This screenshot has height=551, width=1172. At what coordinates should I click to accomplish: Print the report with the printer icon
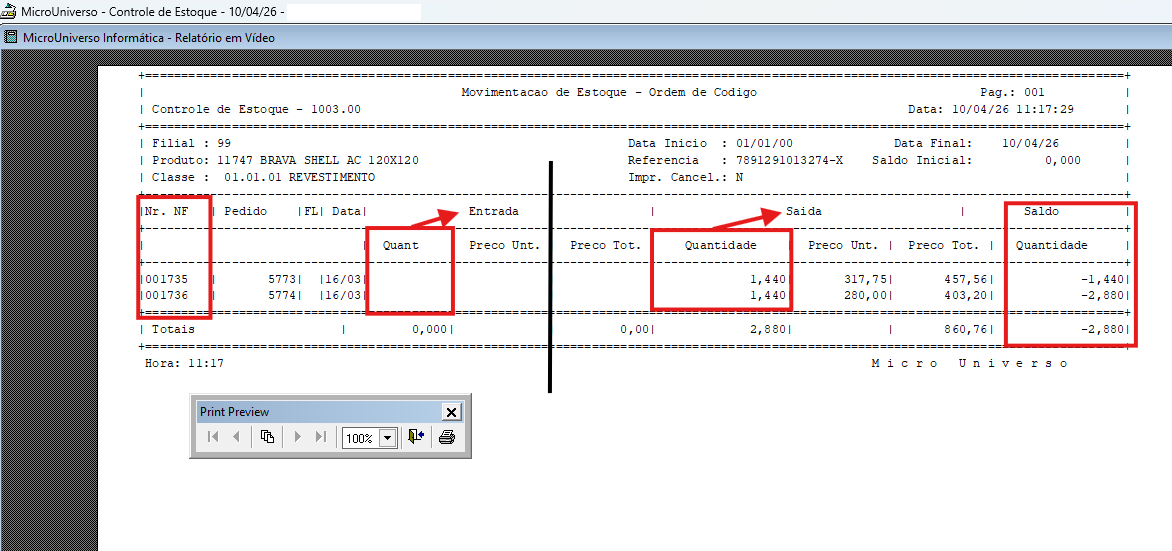click(x=447, y=437)
